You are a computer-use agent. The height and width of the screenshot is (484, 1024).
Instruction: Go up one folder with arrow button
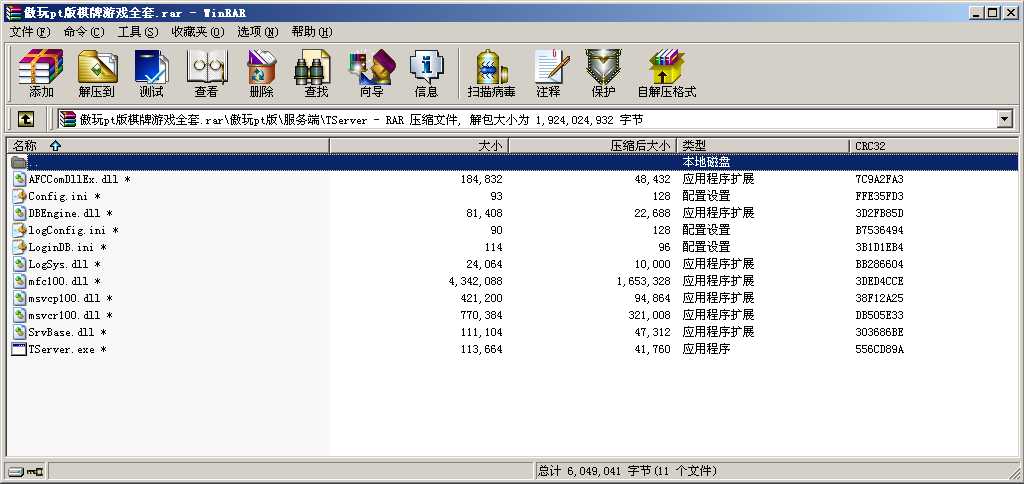(x=25, y=119)
